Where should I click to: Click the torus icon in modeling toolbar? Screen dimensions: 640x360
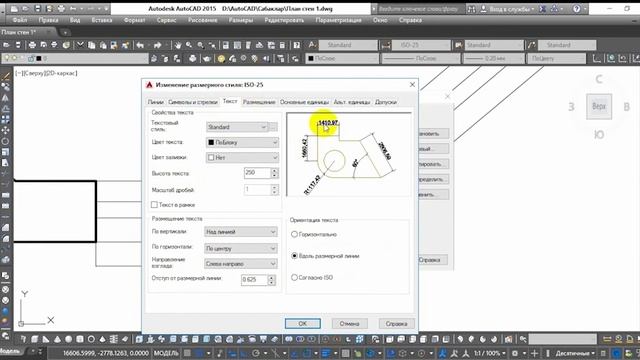[x=91, y=339]
